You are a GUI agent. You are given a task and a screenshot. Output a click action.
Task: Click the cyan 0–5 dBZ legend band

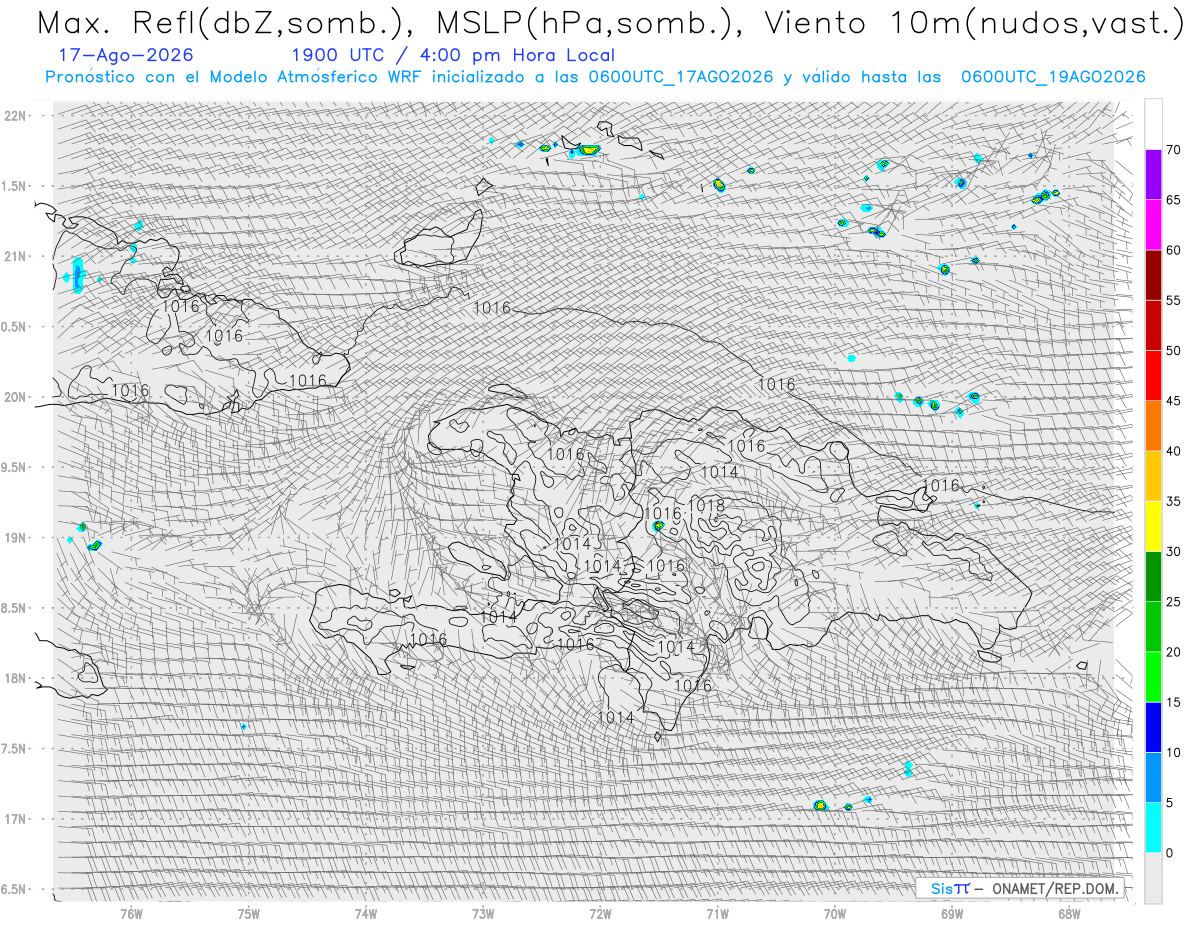pyautogui.click(x=1153, y=827)
